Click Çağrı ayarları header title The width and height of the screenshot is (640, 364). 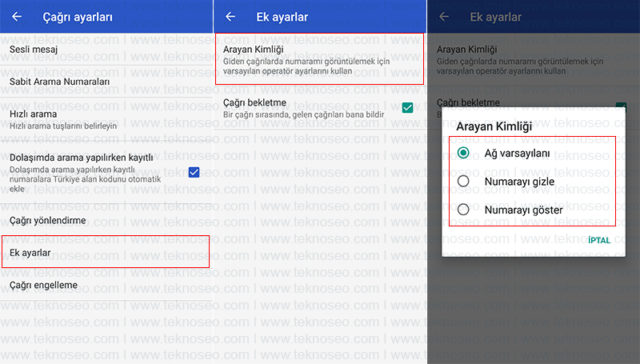pyautogui.click(x=78, y=17)
